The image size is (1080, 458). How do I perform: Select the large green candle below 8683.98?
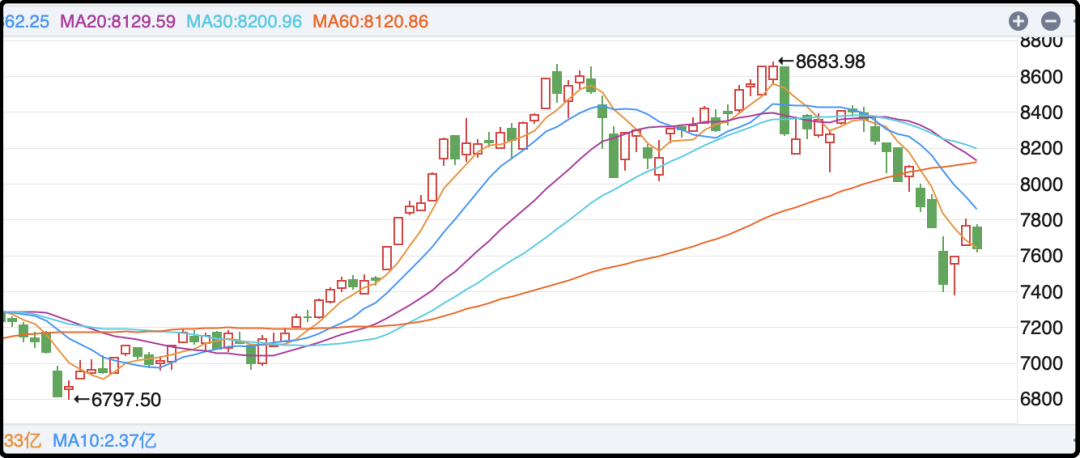click(785, 100)
